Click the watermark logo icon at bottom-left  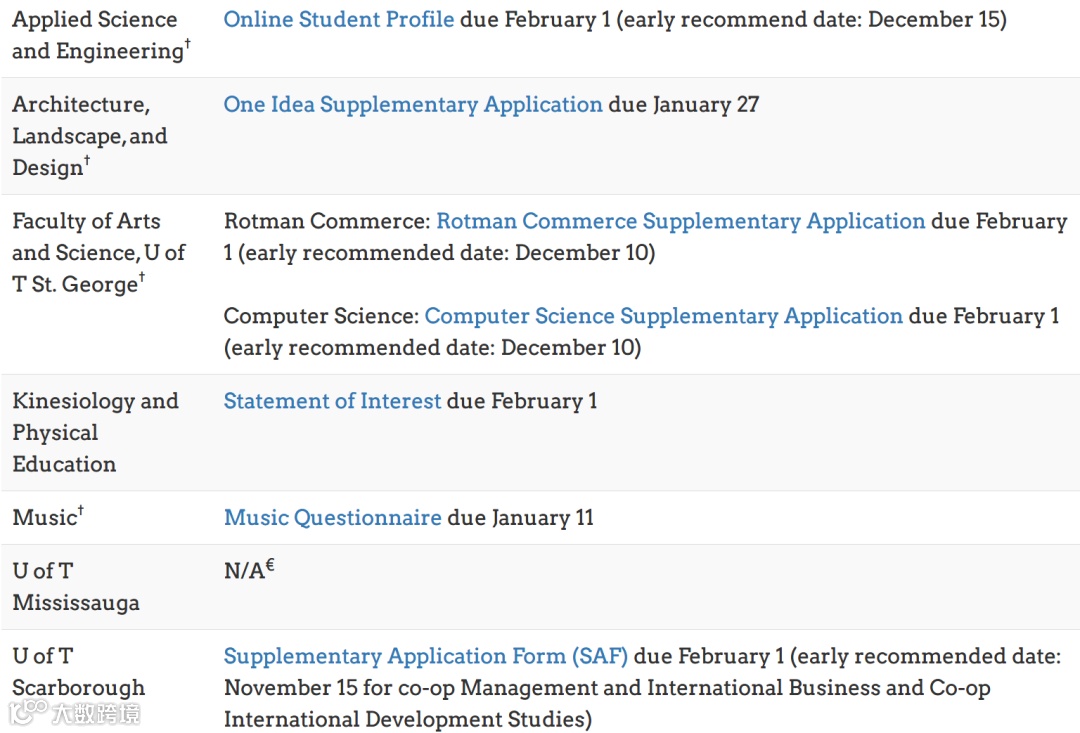point(28,712)
